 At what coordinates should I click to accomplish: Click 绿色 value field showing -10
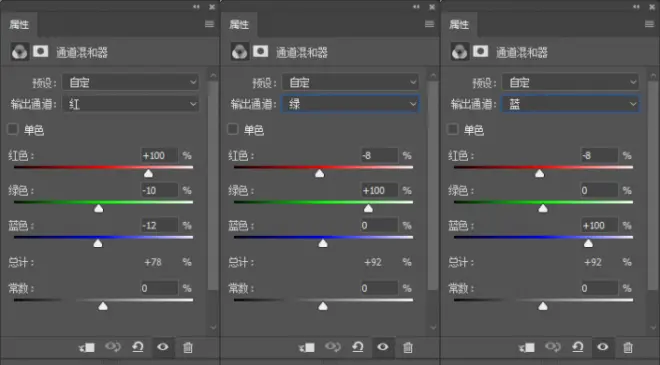tap(159, 190)
